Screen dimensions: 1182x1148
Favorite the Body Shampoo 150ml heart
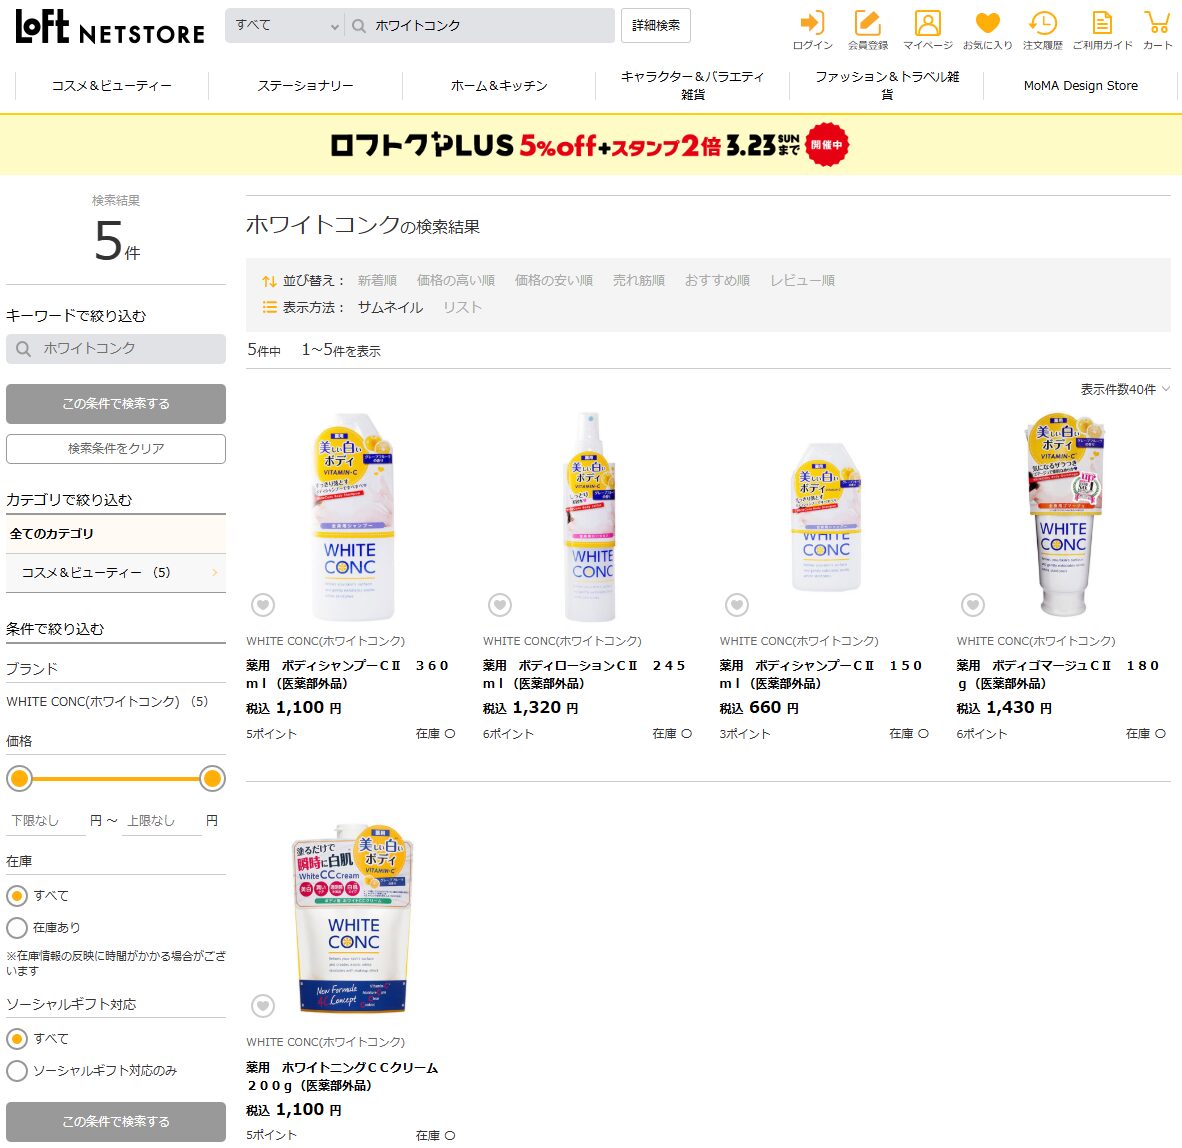[736, 605]
